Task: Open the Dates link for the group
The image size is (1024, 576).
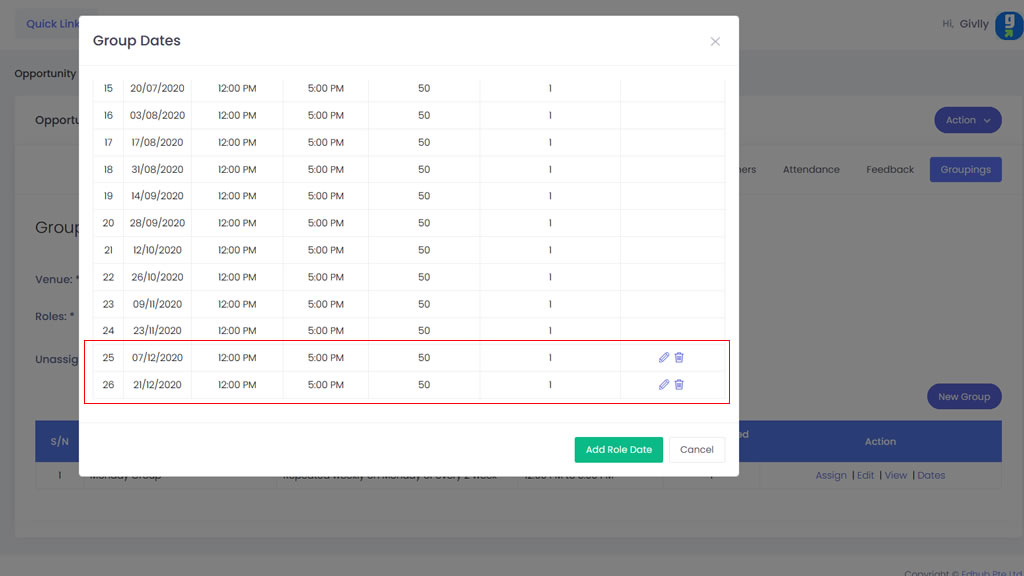Action: [x=931, y=476]
